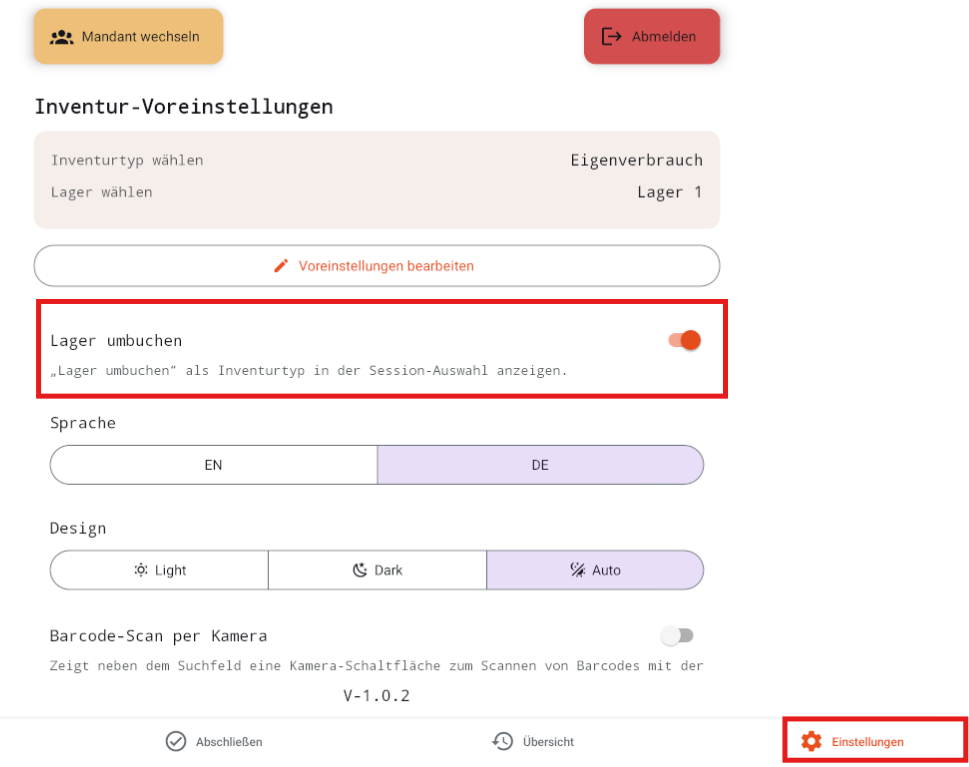Select the DE language option
The image size is (969, 767).
pos(540,465)
